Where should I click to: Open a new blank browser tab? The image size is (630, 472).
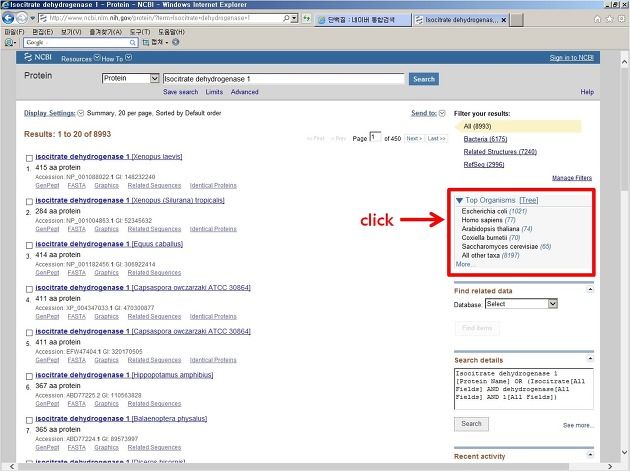[x=517, y=20]
